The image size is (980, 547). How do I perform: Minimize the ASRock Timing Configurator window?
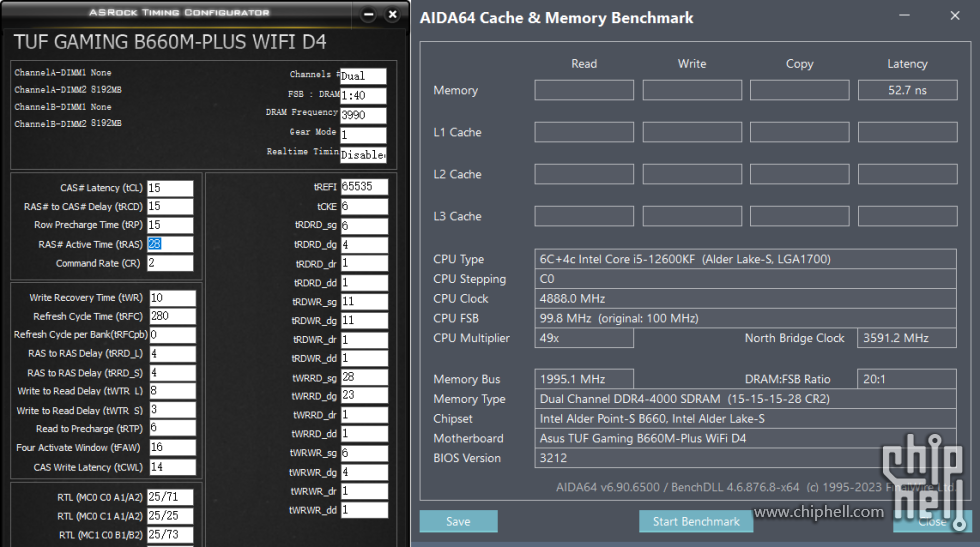[369, 14]
